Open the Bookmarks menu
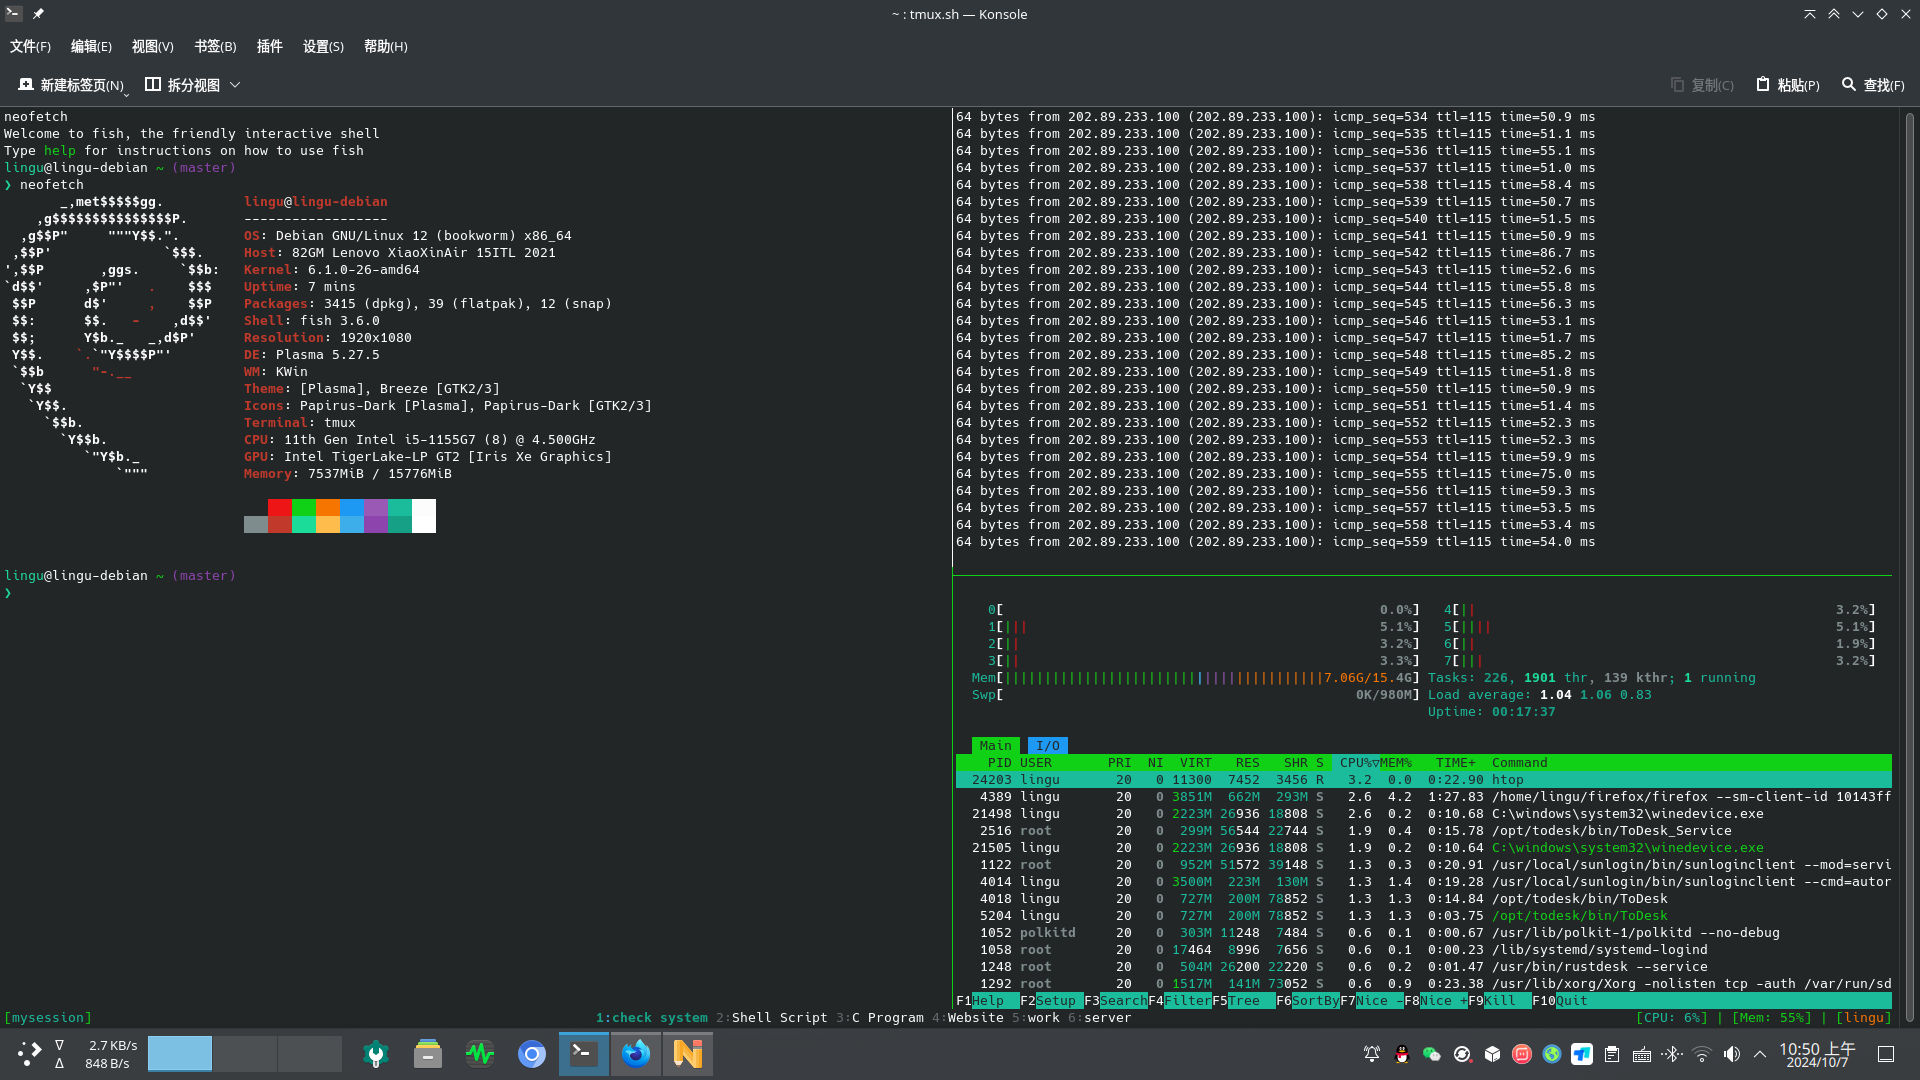The height and width of the screenshot is (1080, 1920). coord(215,46)
